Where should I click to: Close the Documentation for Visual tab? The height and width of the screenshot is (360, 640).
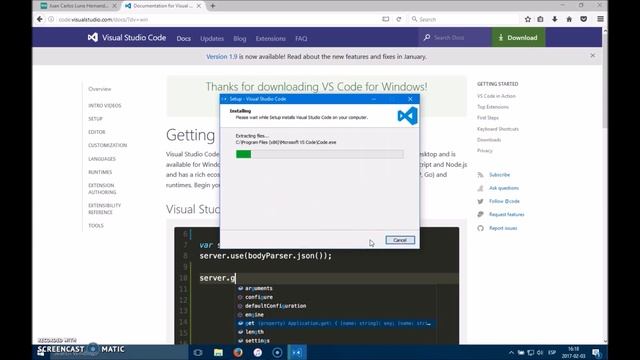199,6
